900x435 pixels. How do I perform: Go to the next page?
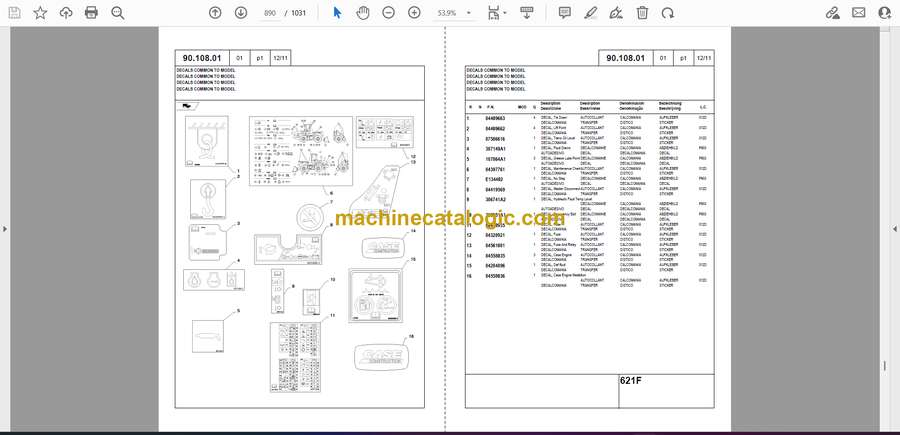[240, 13]
